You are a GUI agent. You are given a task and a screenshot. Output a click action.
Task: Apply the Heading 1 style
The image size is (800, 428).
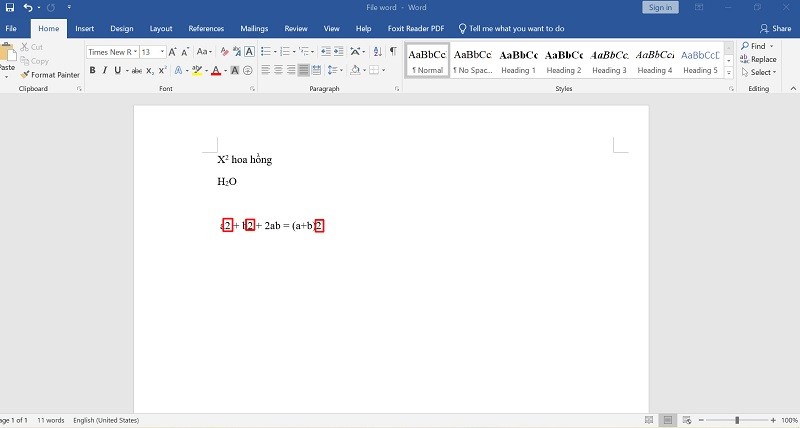tap(518, 61)
